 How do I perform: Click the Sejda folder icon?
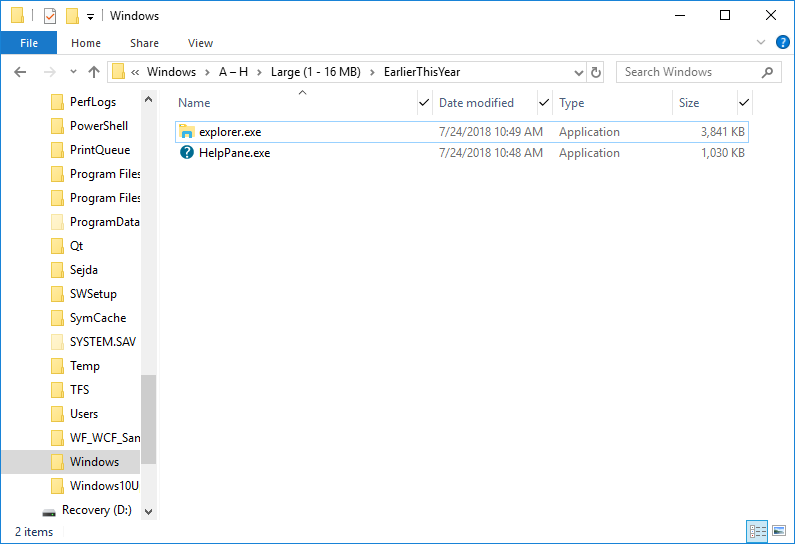(57, 270)
